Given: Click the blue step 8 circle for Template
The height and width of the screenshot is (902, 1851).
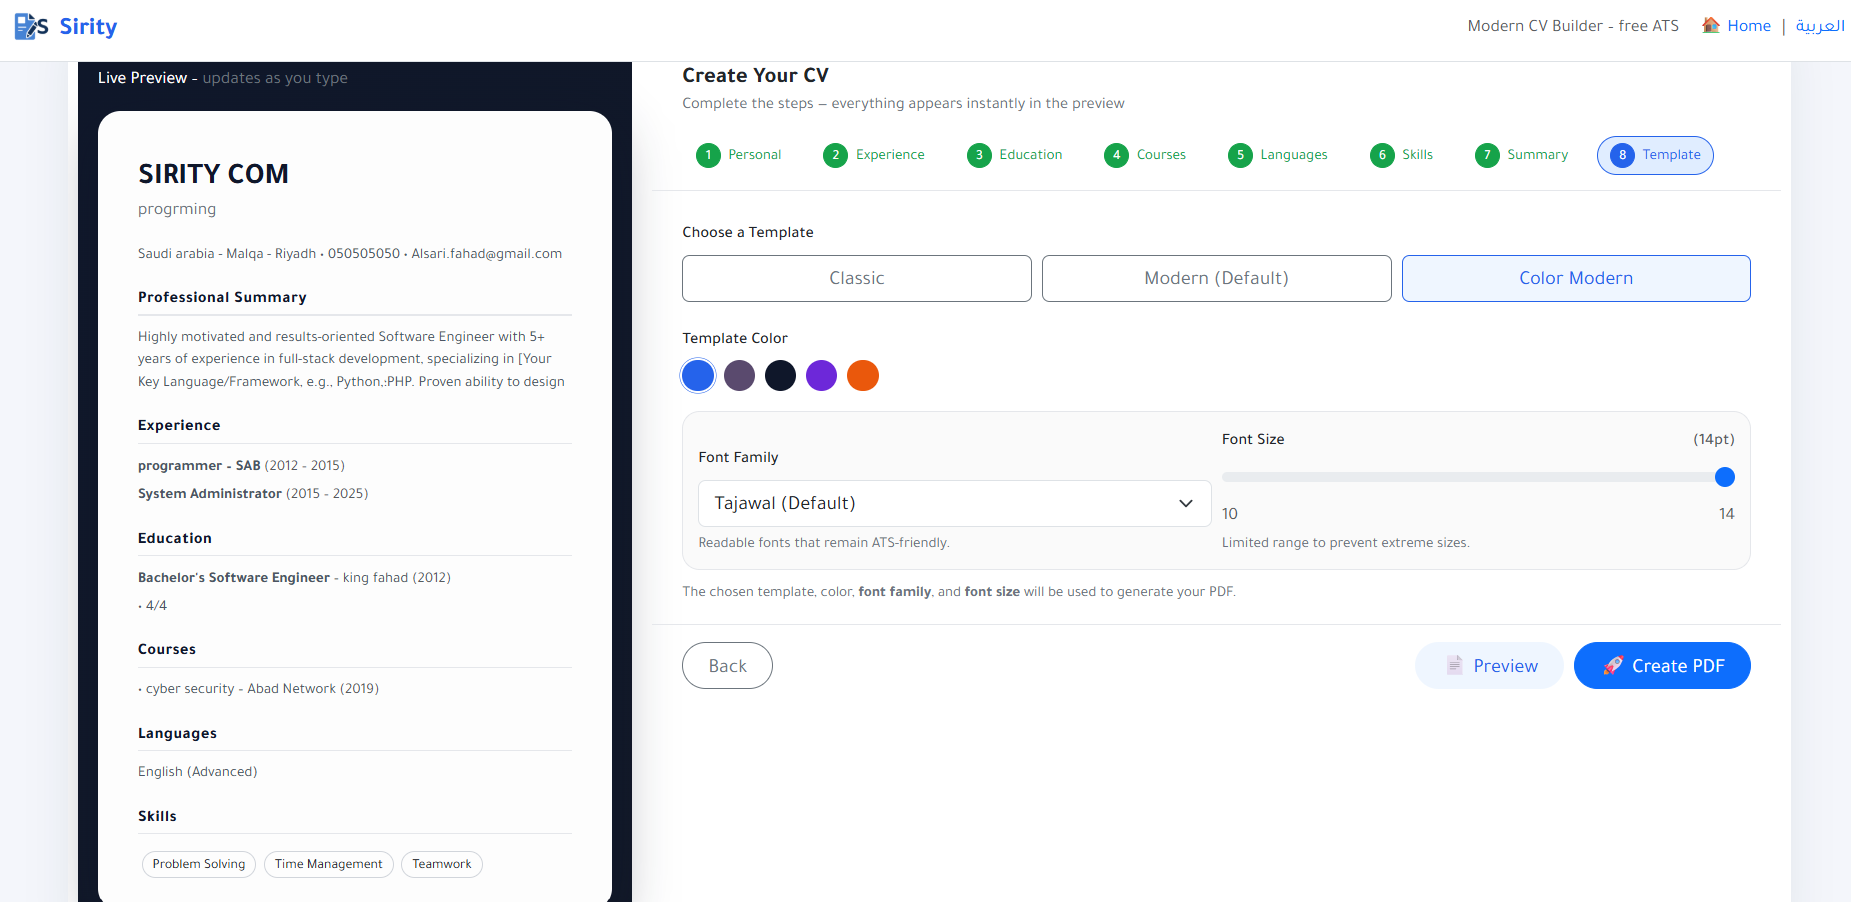Looking at the screenshot, I should point(1622,155).
